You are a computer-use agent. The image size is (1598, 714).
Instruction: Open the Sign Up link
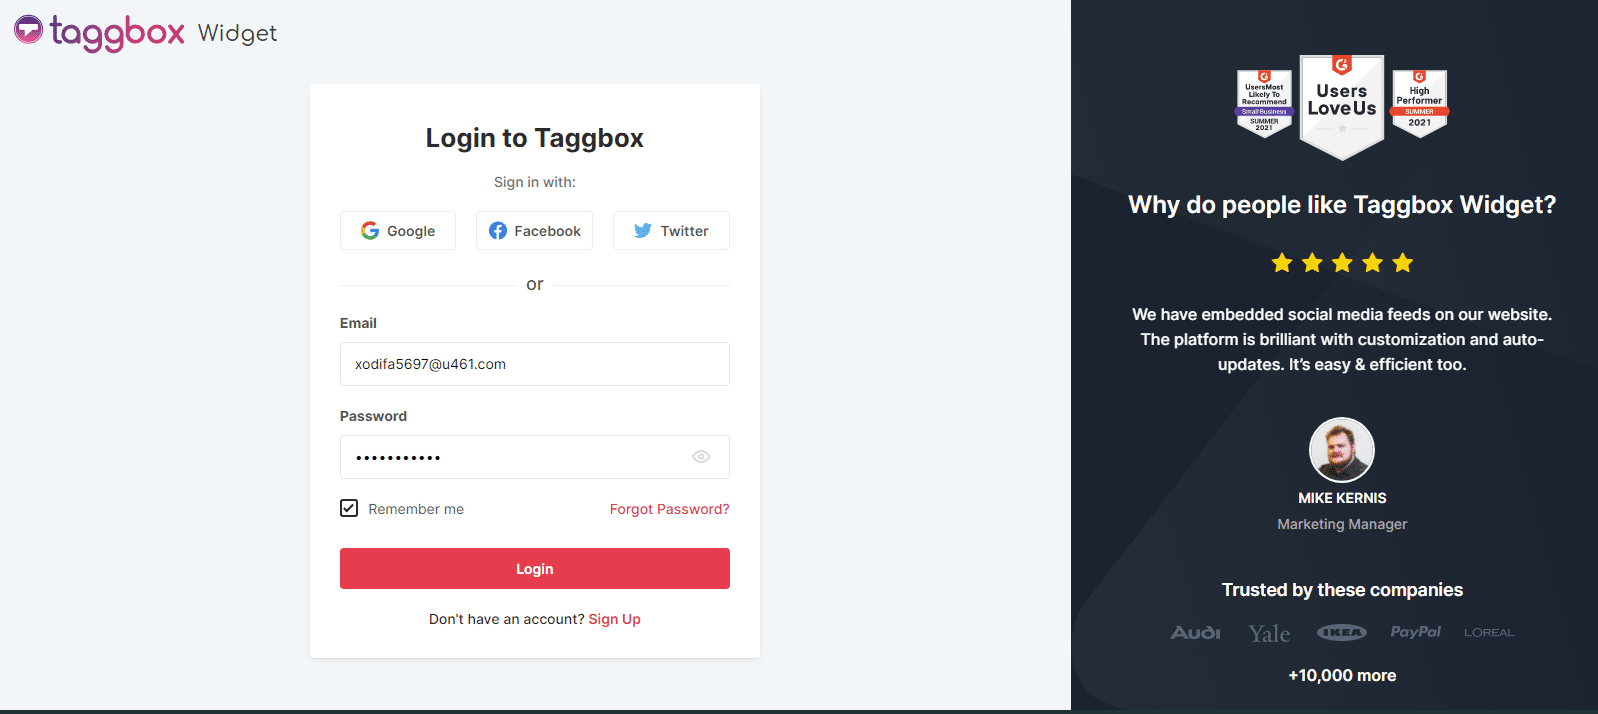tap(614, 619)
